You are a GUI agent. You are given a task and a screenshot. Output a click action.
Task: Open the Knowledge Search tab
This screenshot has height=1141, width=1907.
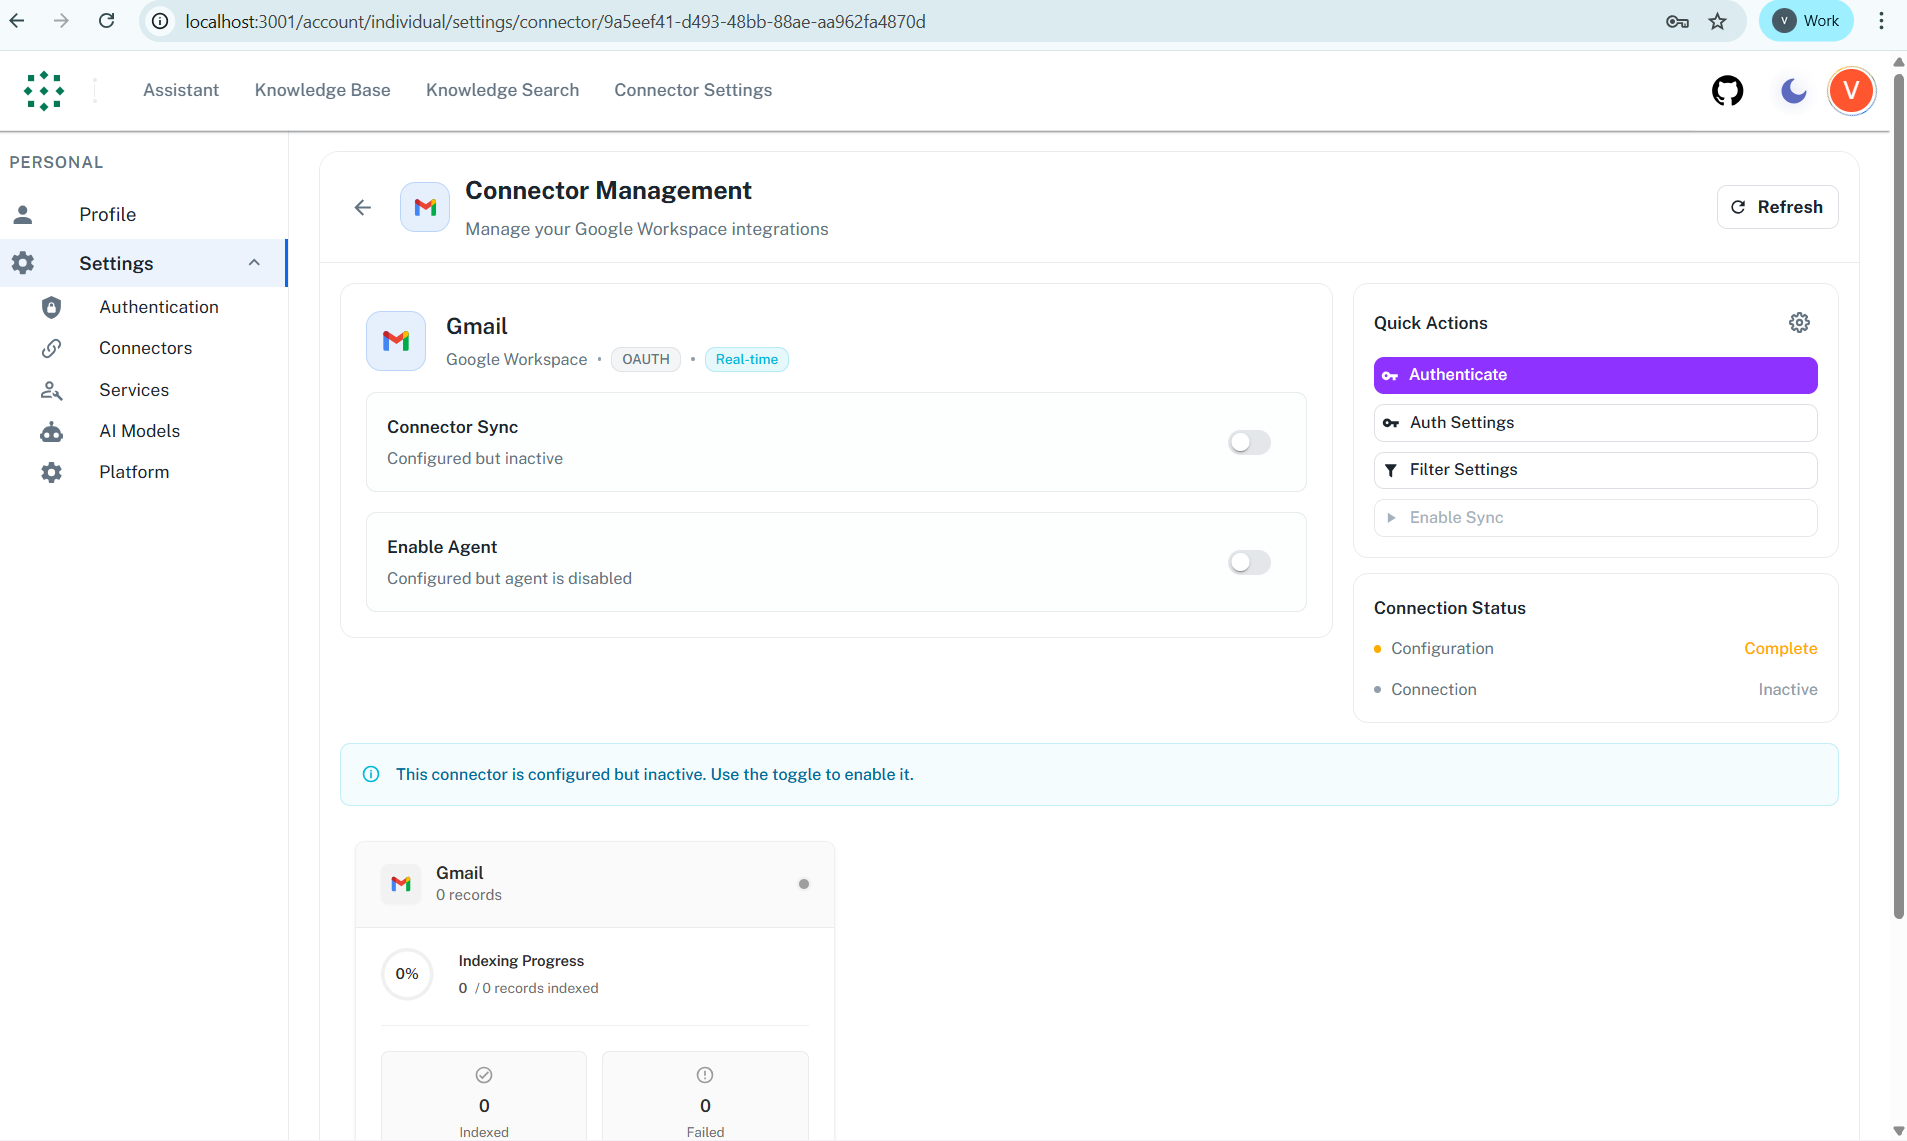pos(503,90)
